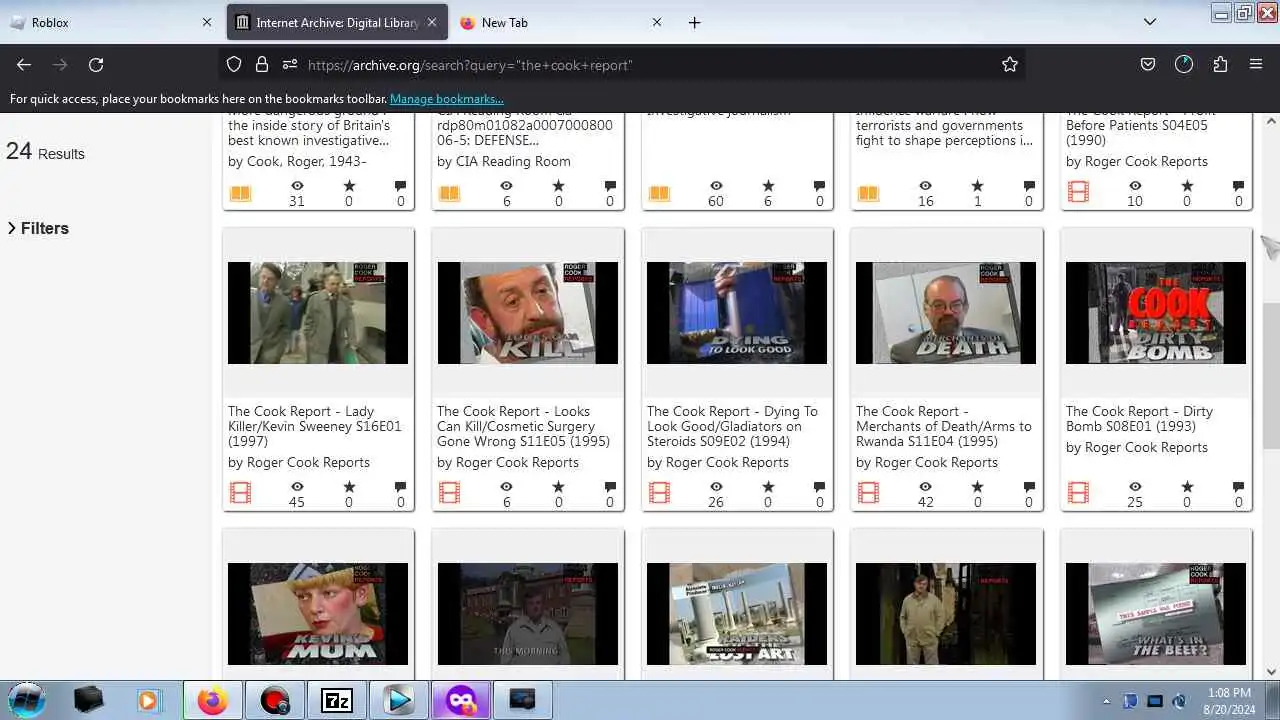Open Dying To Look Good thumbnail

[x=737, y=313]
